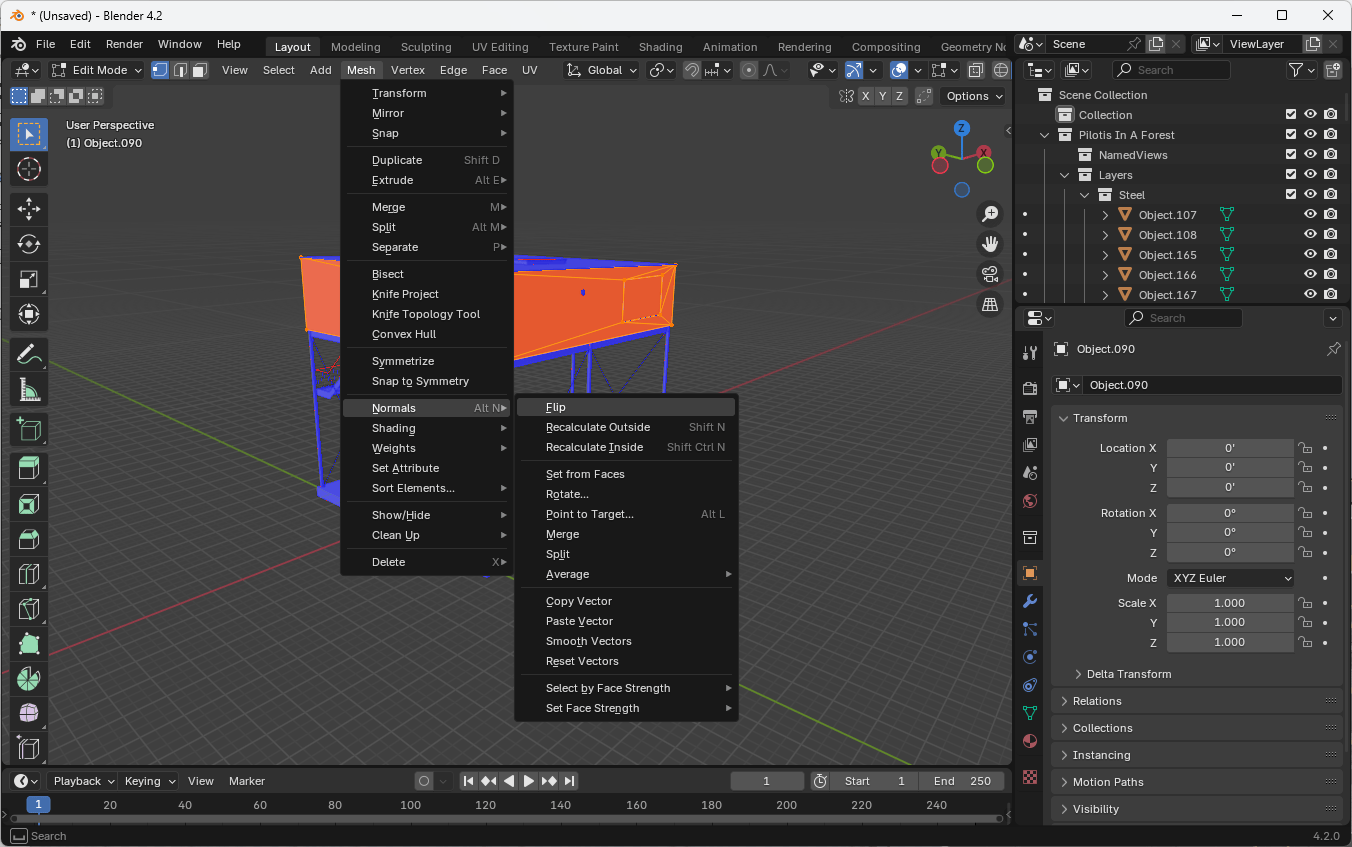Viewport: 1352px width, 847px height.
Task: Open the Edit Mode dropdown
Action: (96, 70)
